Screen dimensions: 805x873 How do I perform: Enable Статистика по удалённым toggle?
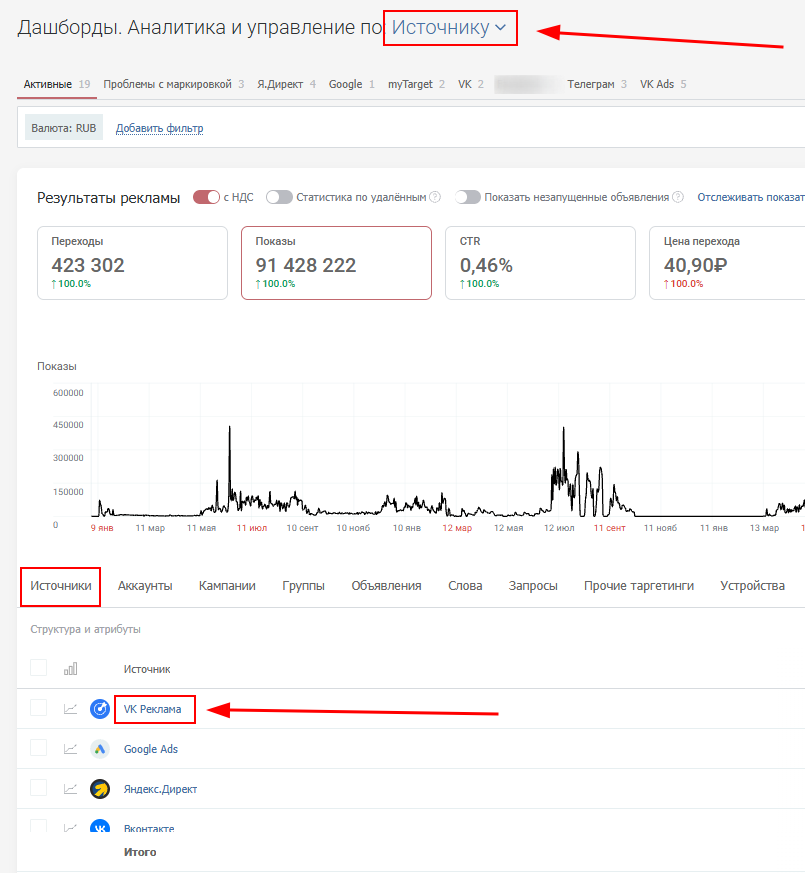(279, 197)
